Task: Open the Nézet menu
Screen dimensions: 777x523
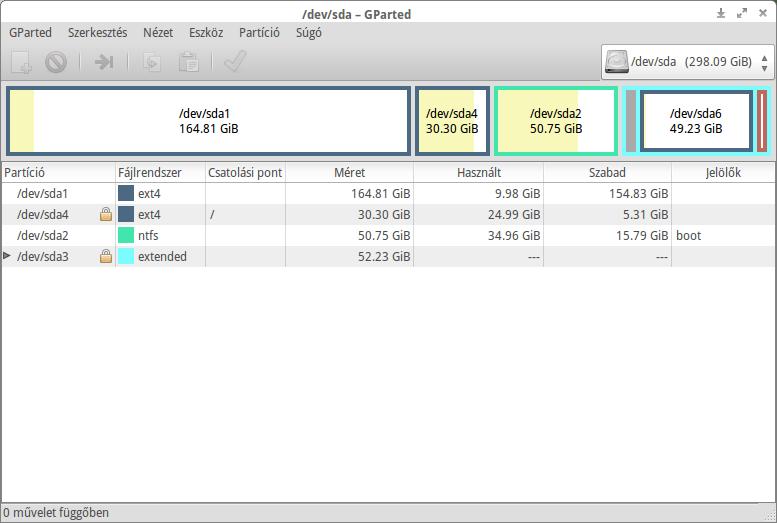Action: tap(158, 33)
